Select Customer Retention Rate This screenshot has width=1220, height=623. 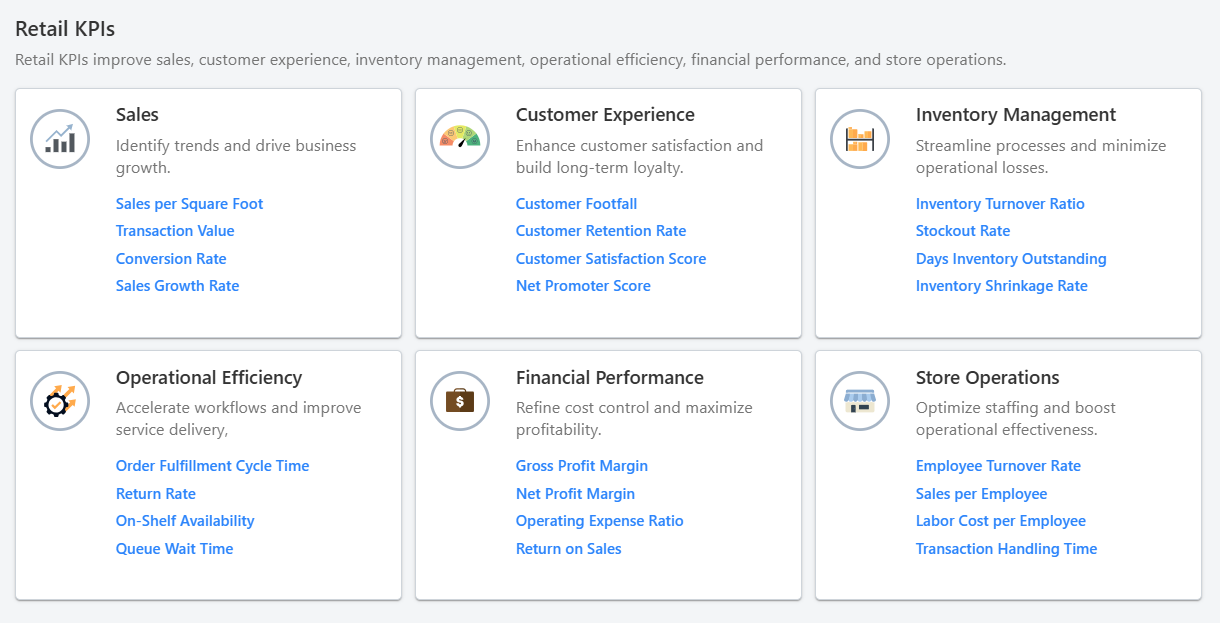(x=600, y=230)
